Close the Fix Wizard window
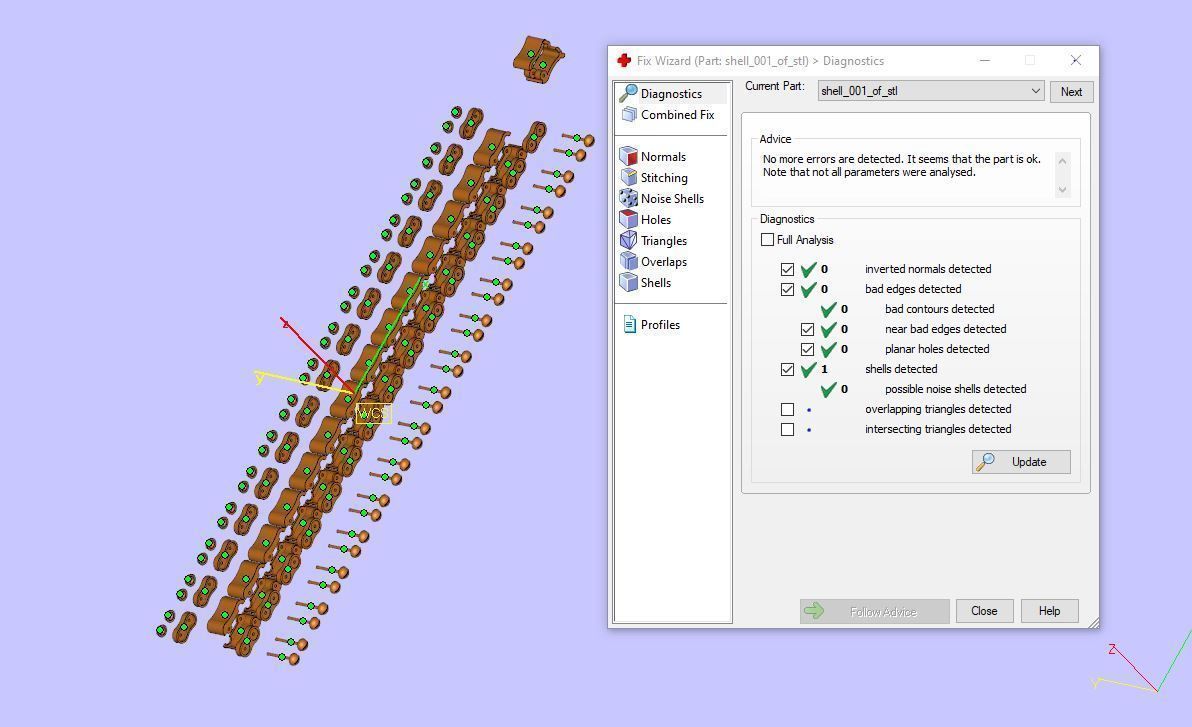Screen dimensions: 1192x727 pos(1075,60)
